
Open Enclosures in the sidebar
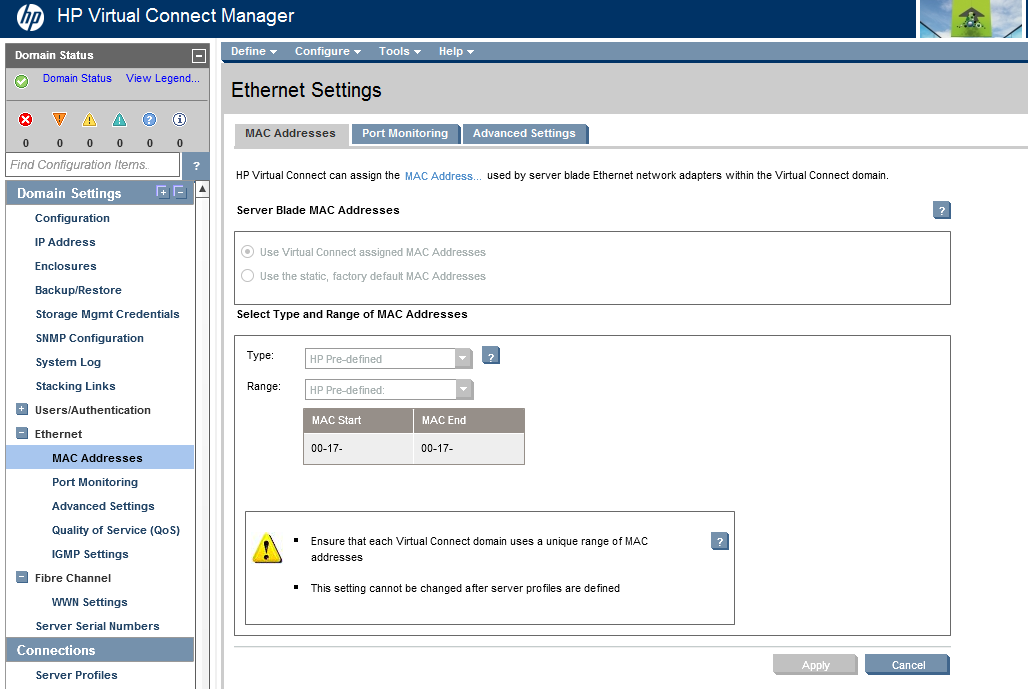pos(66,266)
